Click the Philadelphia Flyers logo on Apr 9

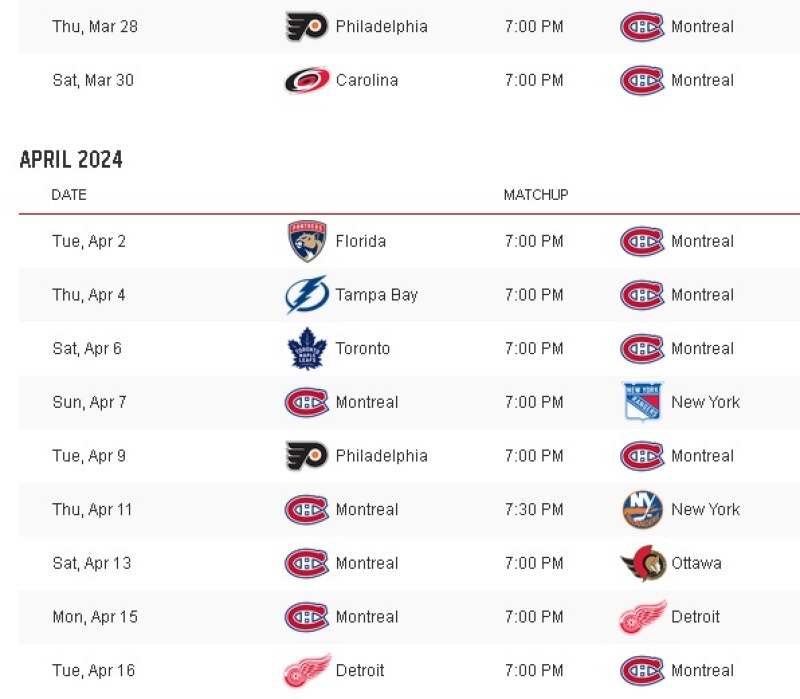[x=306, y=456]
